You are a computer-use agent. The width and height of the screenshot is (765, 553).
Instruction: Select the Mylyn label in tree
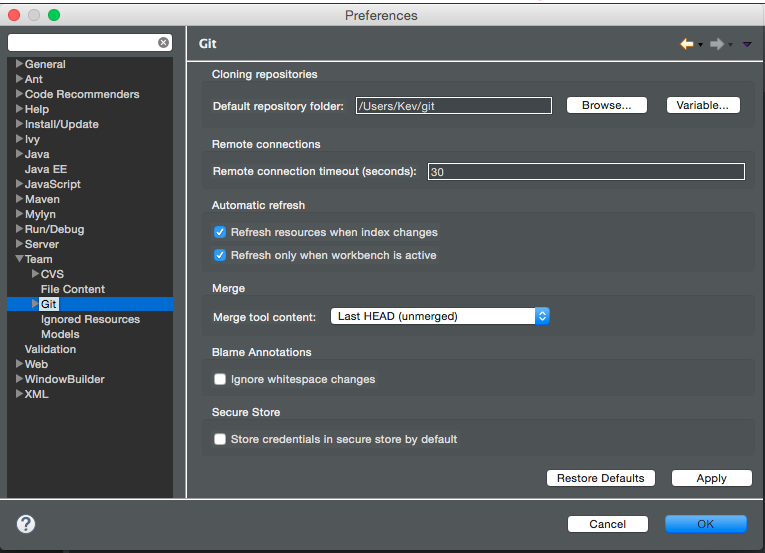[40, 214]
